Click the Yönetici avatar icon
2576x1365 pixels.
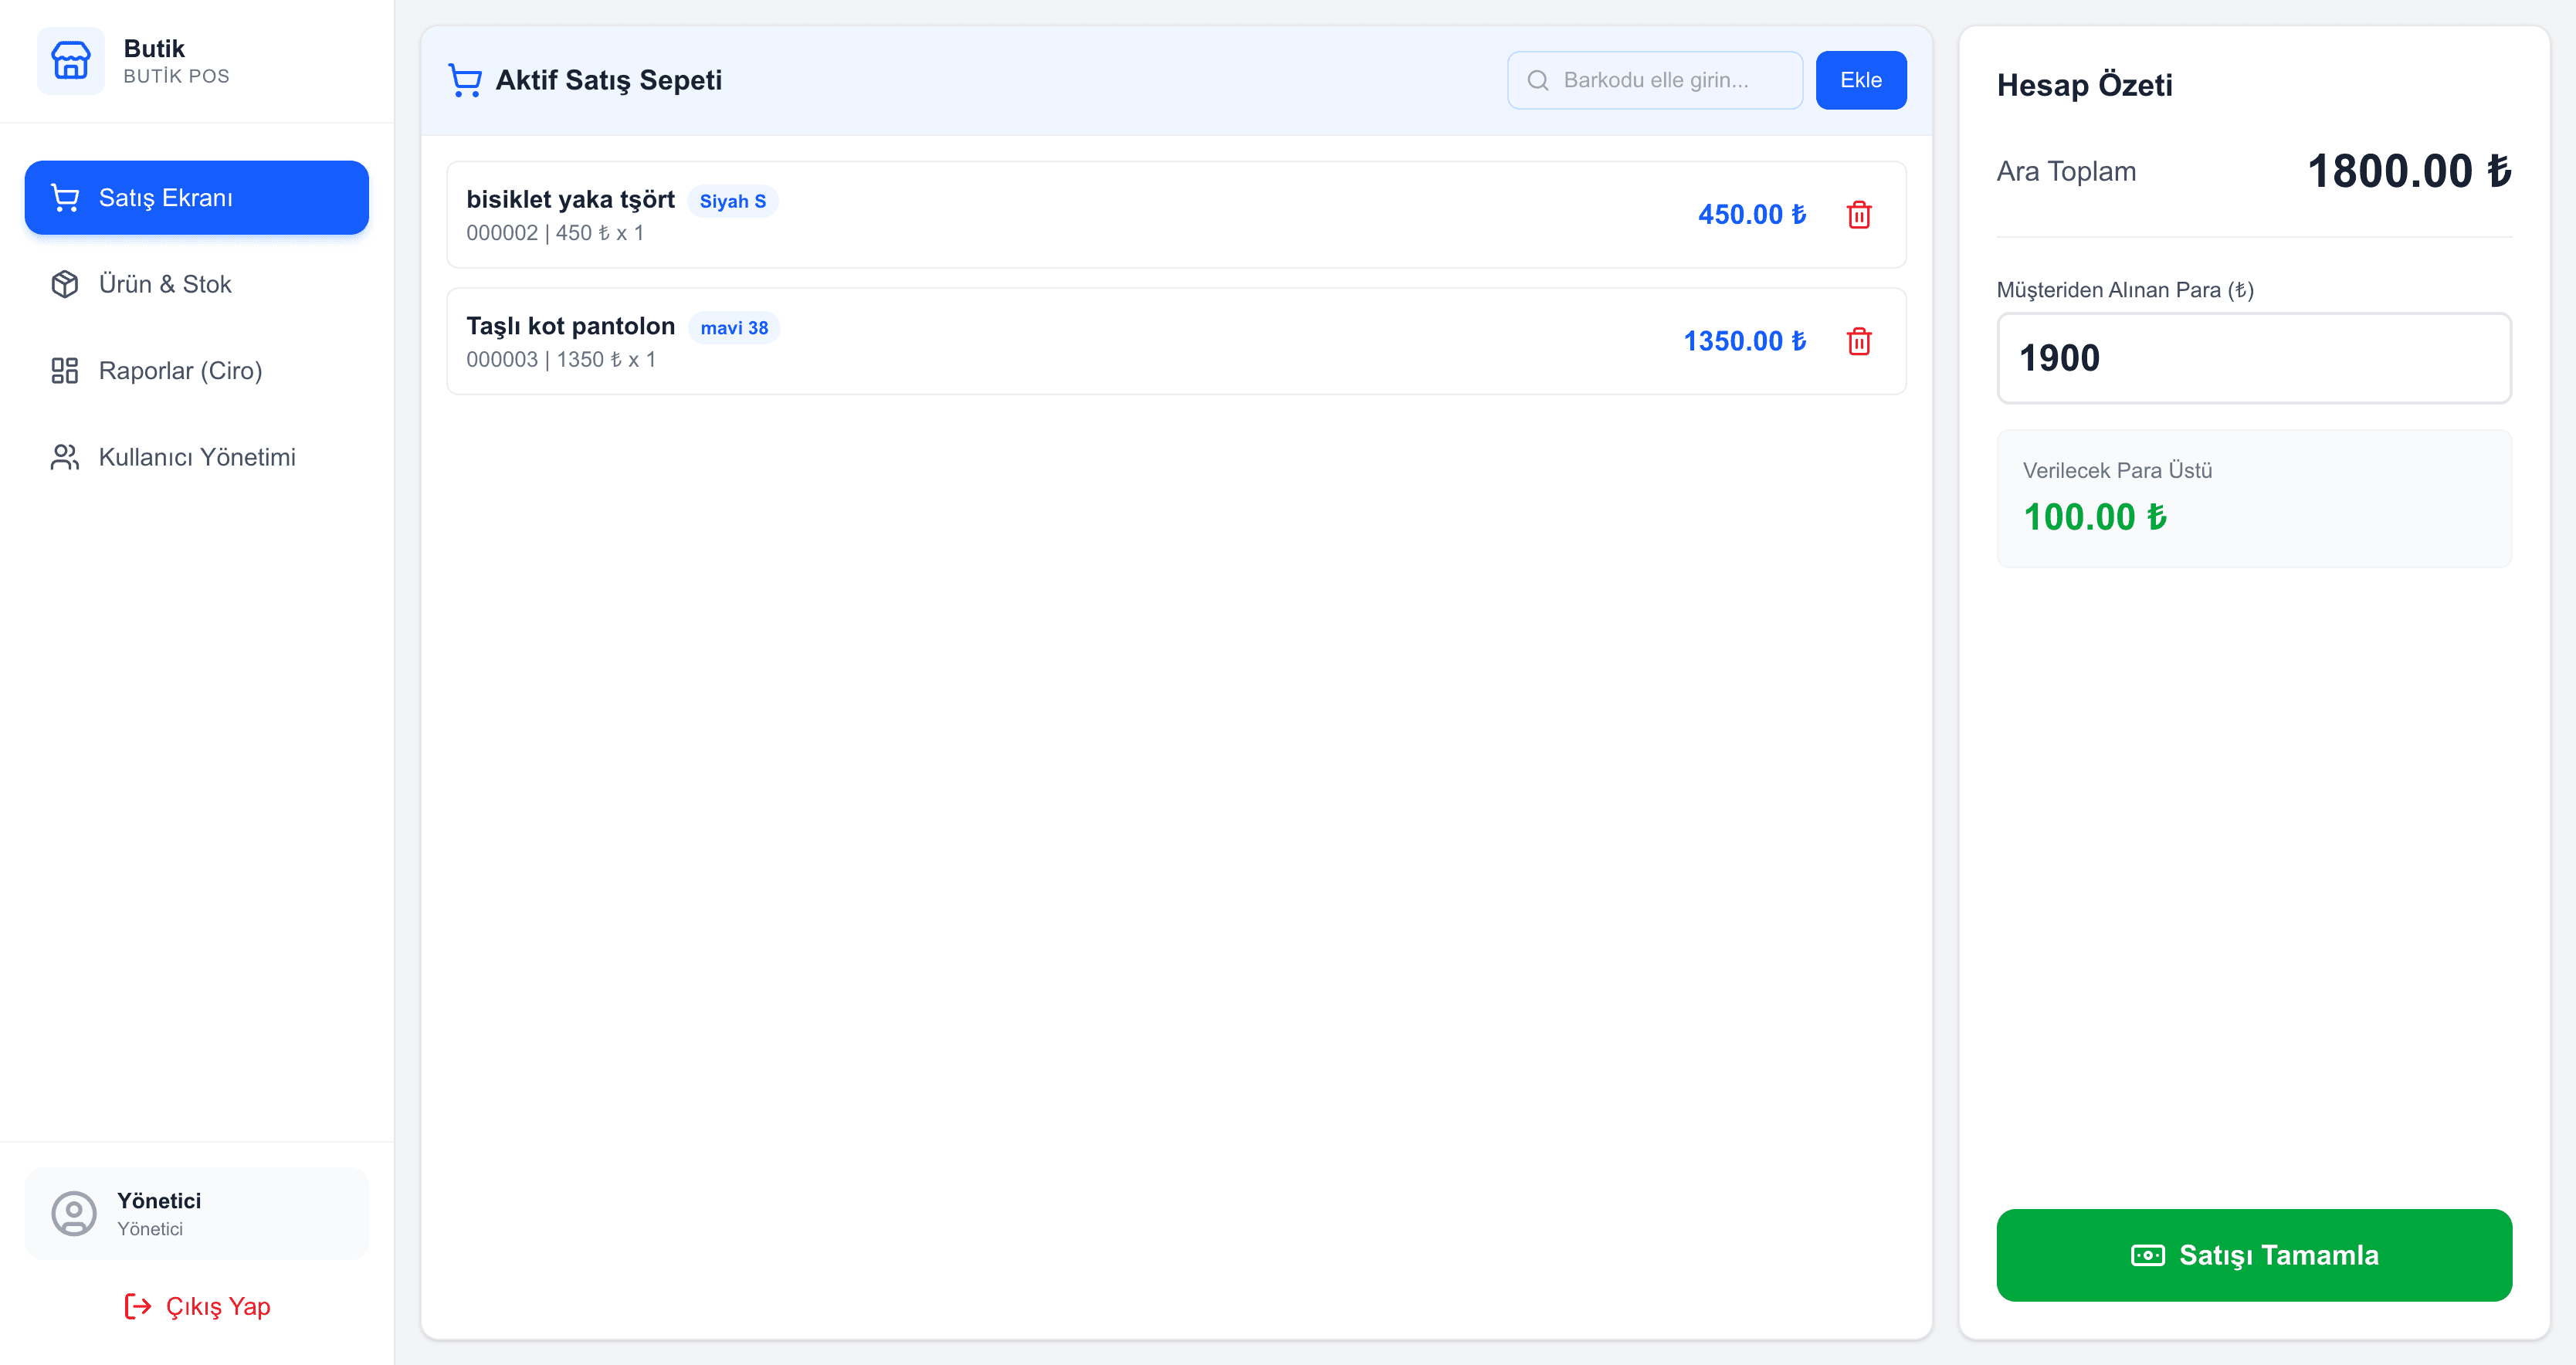(74, 1214)
